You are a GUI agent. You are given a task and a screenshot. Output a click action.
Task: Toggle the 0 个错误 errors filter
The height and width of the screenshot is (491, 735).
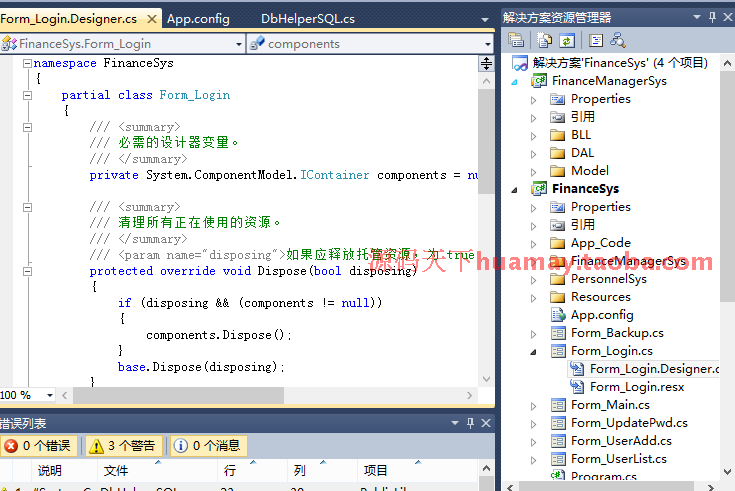point(39,446)
